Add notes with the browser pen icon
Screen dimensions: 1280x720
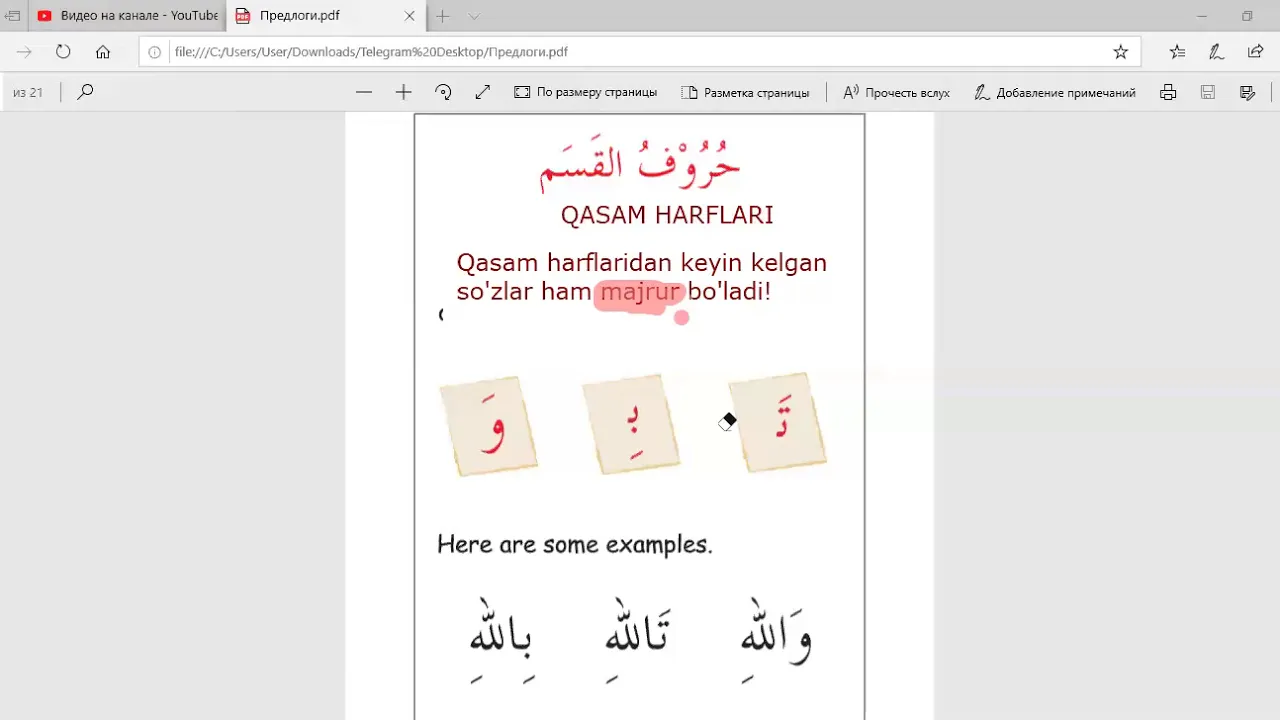click(1216, 52)
